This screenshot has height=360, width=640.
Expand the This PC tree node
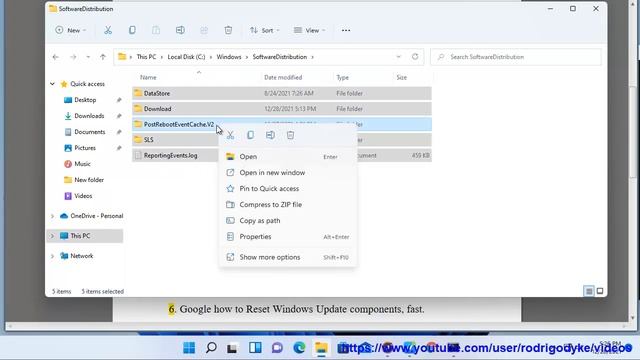[x=52, y=236]
